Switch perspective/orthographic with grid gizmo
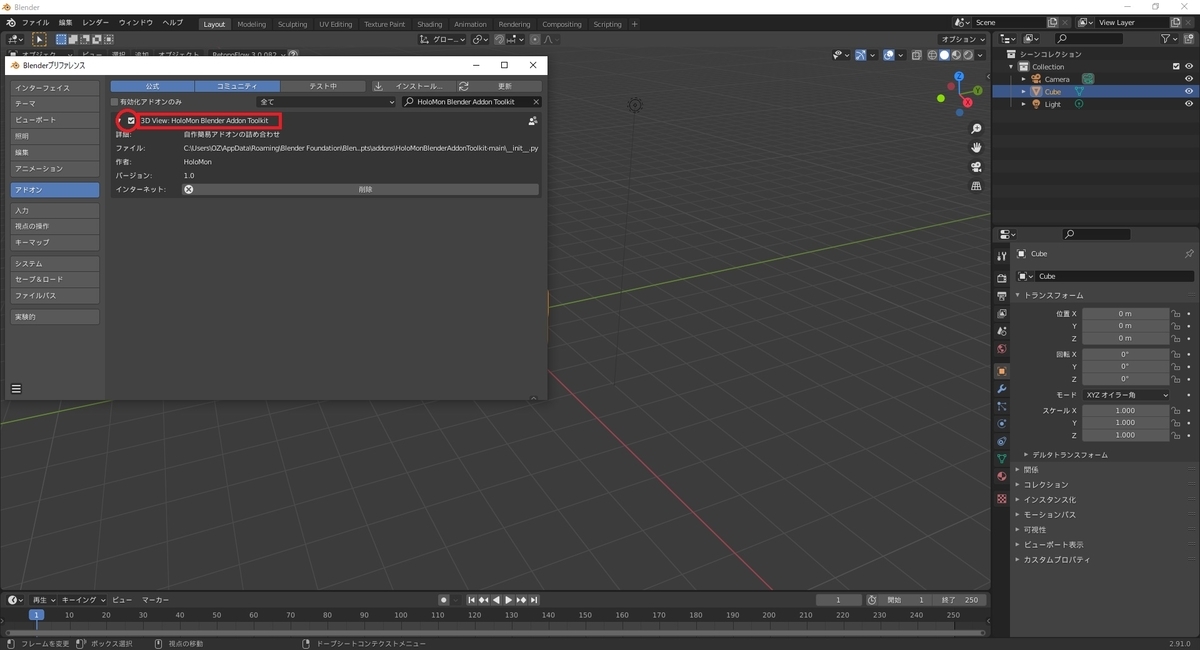This screenshot has width=1200, height=650. point(976,186)
